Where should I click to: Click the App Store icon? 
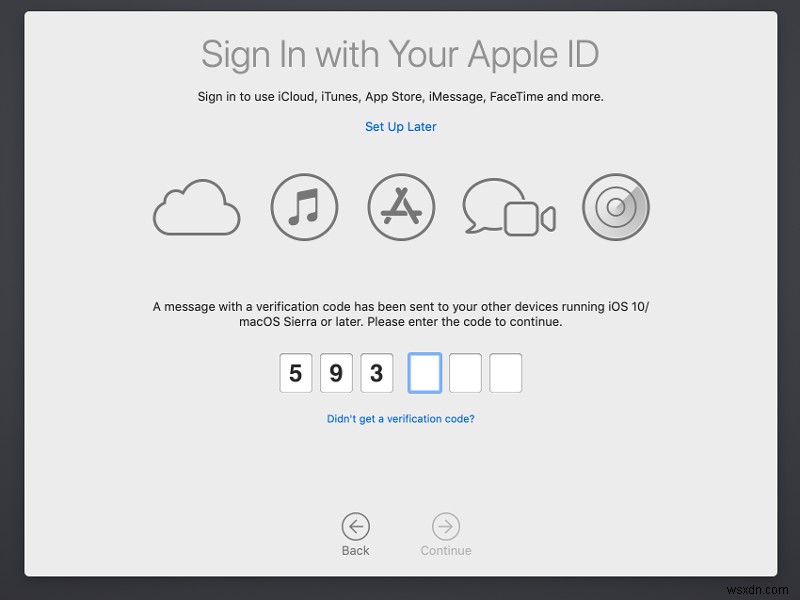pyautogui.click(x=401, y=207)
